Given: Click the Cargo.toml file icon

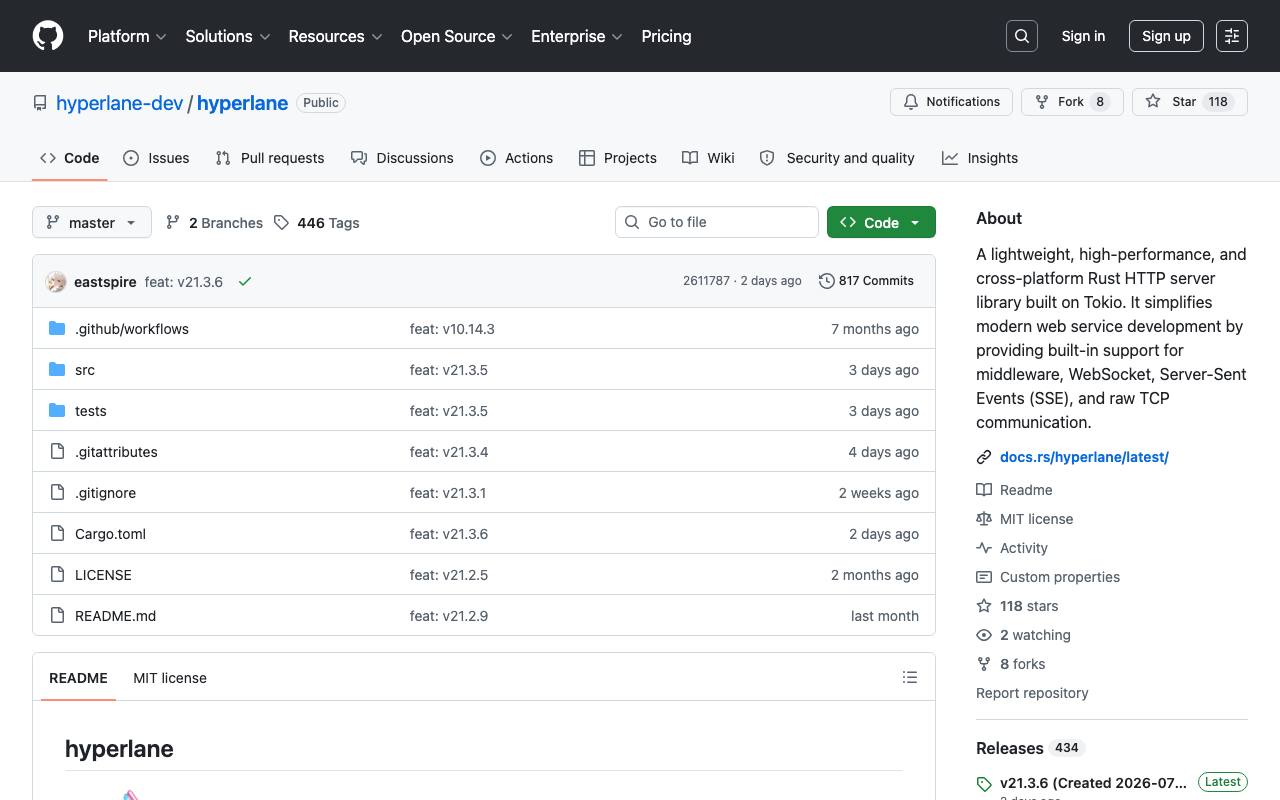Looking at the screenshot, I should pyautogui.click(x=57, y=534).
